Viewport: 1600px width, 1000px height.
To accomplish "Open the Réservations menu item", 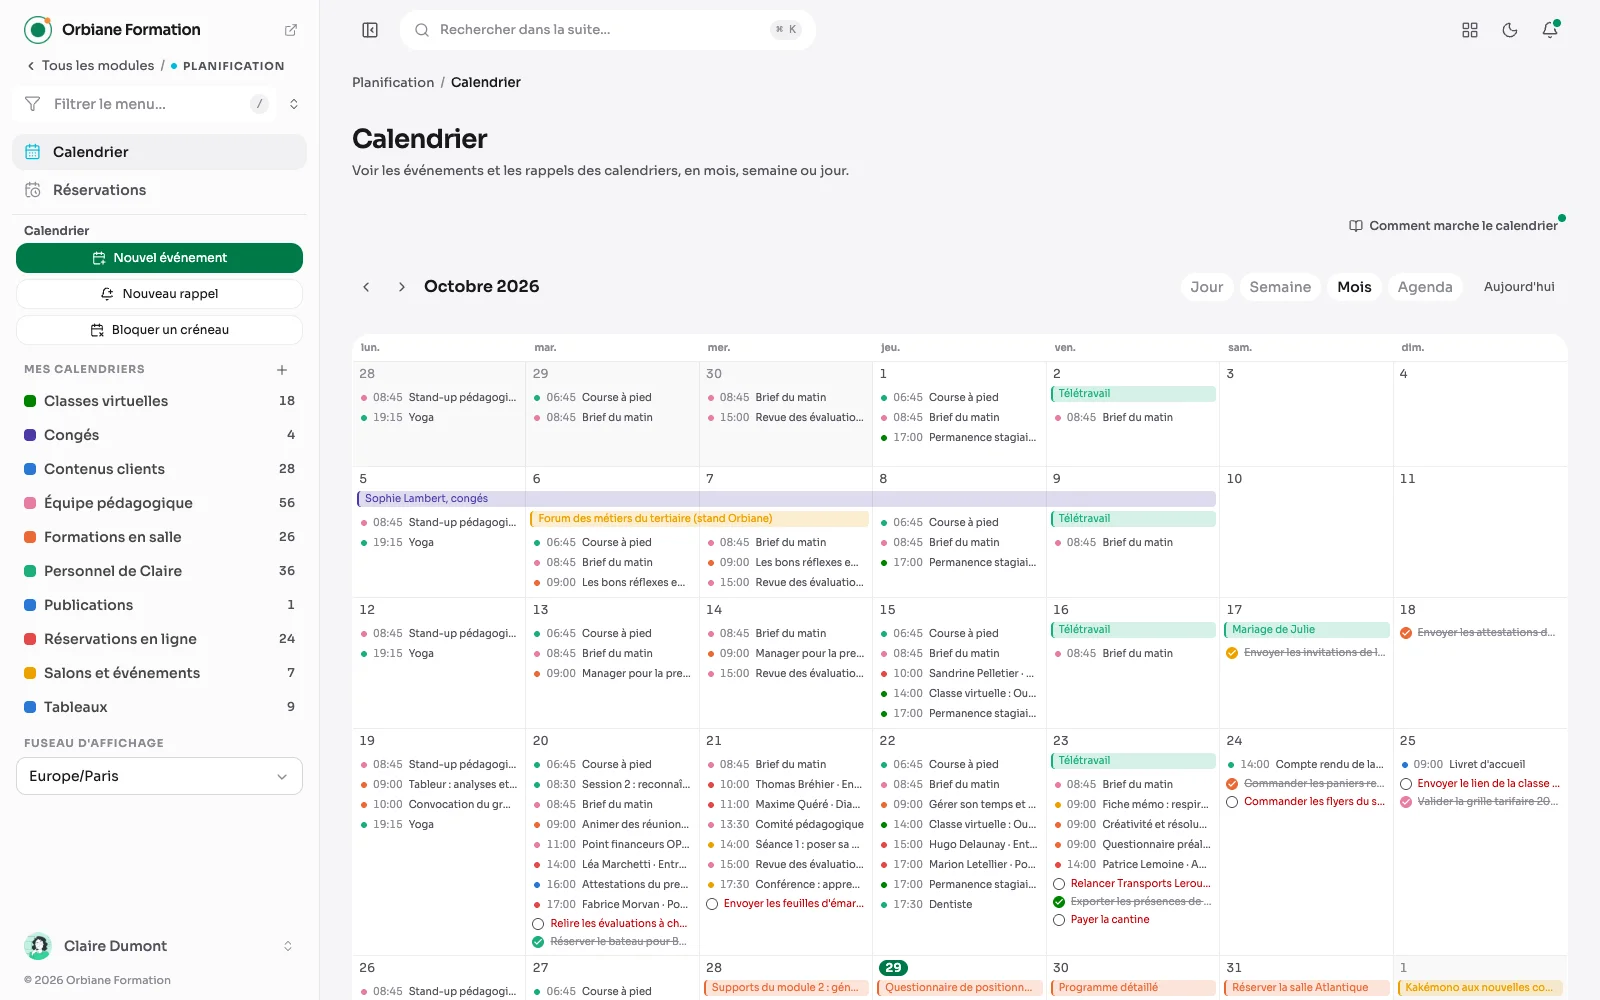I will pos(159,190).
